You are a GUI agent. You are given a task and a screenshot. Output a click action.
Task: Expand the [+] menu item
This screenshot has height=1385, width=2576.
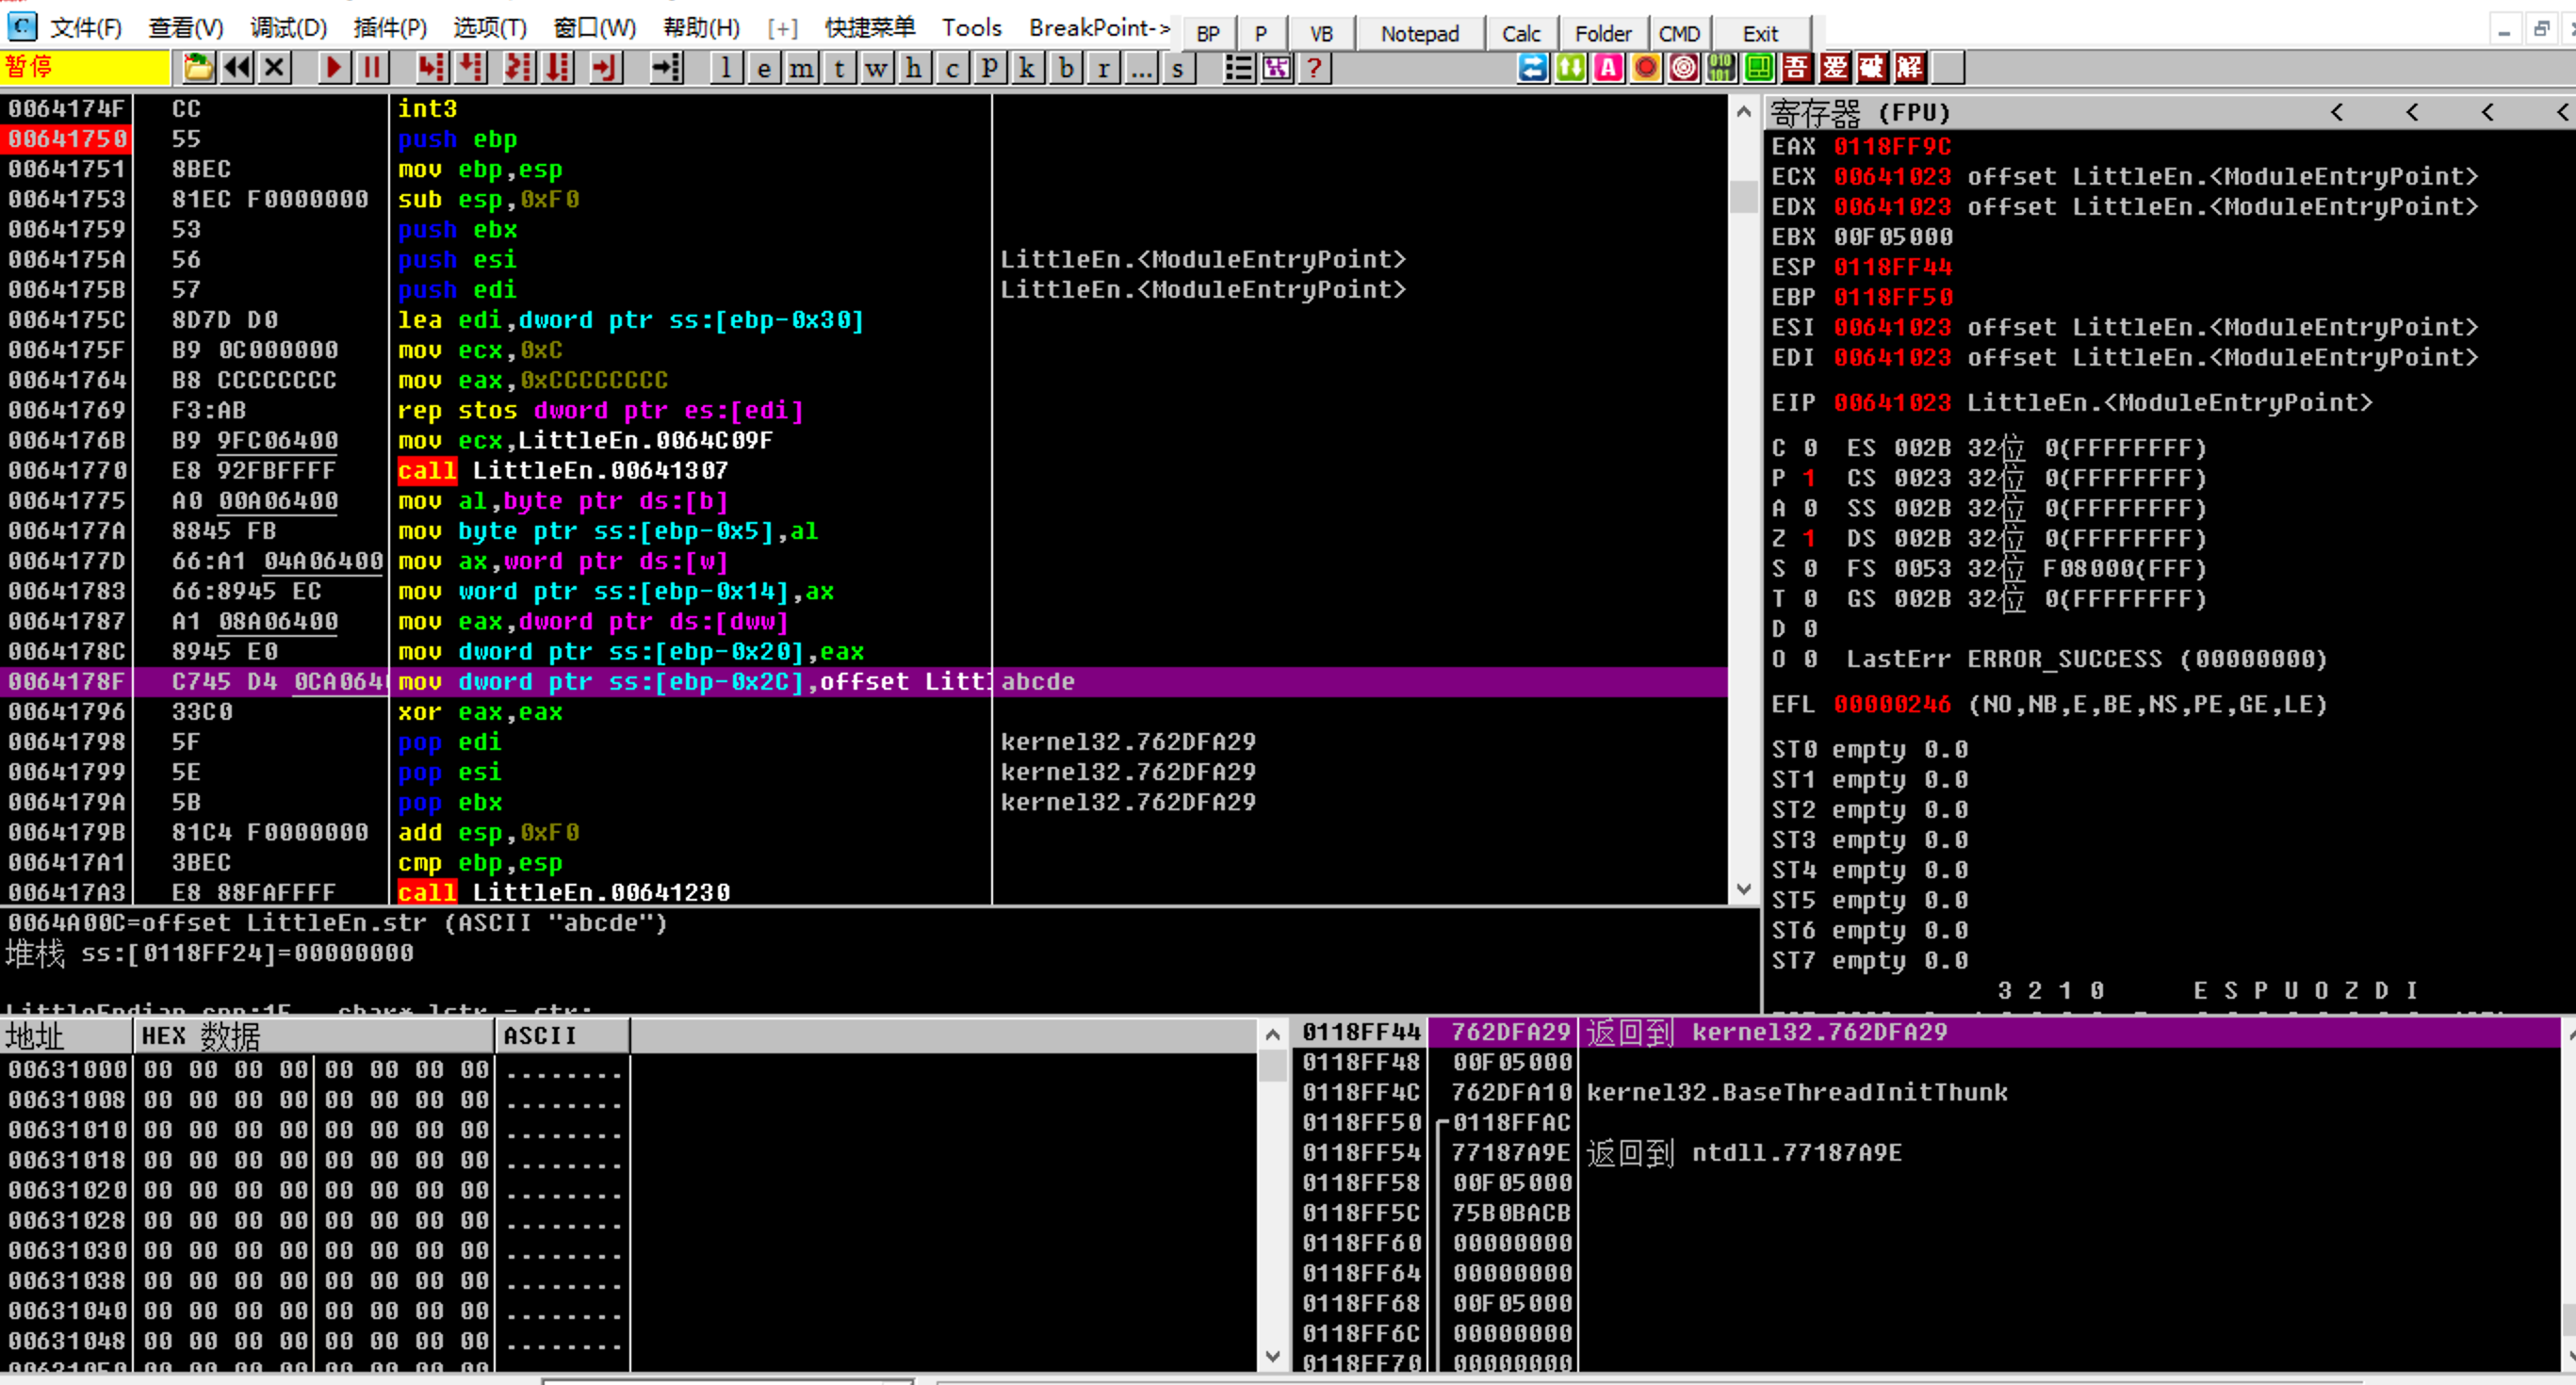coord(783,28)
